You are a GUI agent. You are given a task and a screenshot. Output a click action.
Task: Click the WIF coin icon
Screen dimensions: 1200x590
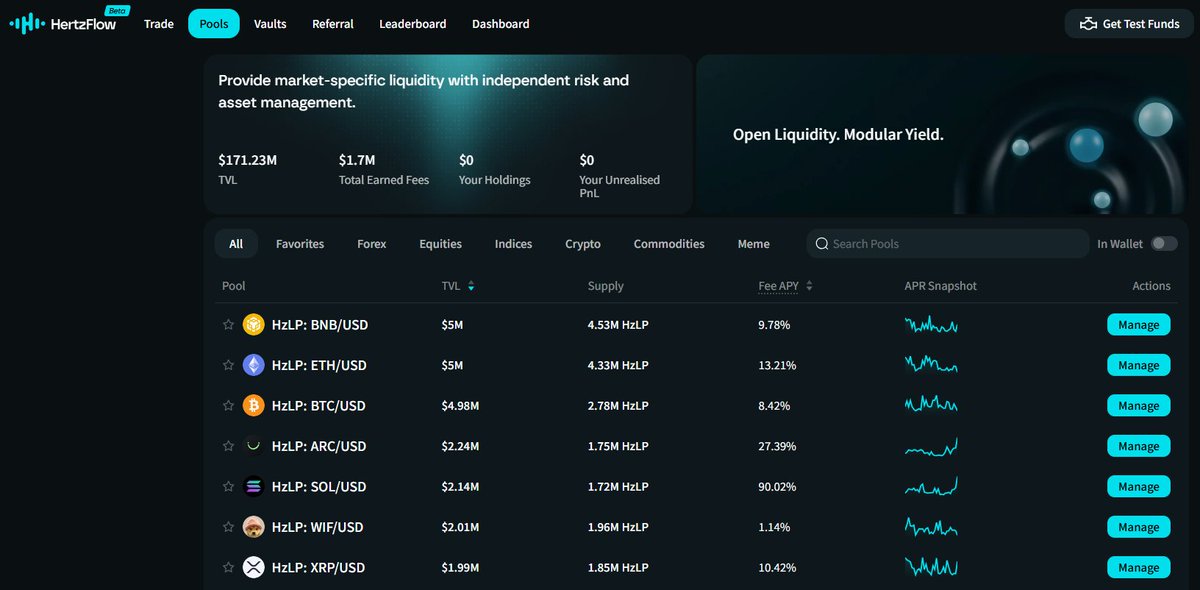pyautogui.click(x=254, y=527)
